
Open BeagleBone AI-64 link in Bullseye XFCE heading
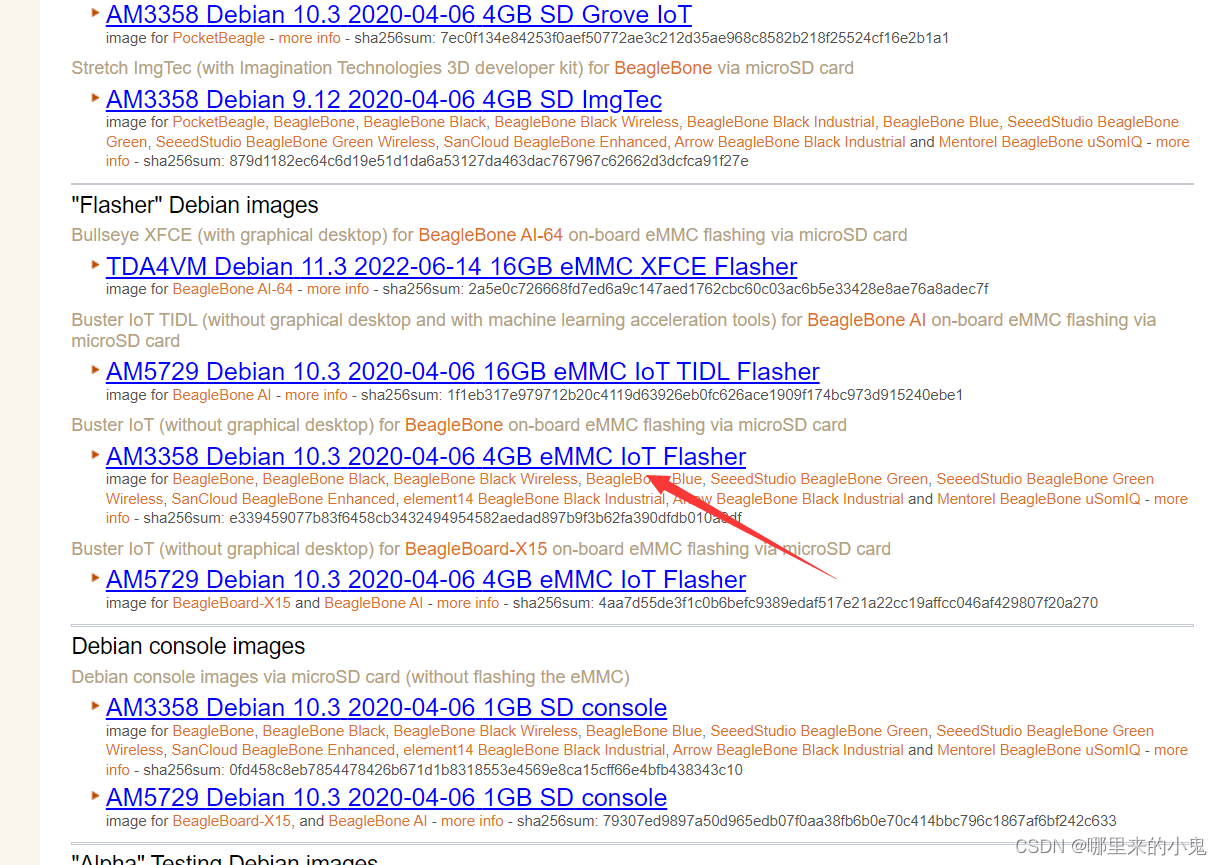[x=491, y=235]
